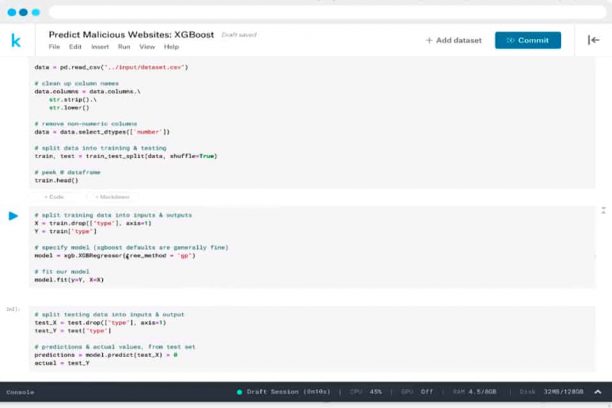Click the notebook title Predict Malicious Websites
Viewport: 612px width, 408px height.
point(131,34)
